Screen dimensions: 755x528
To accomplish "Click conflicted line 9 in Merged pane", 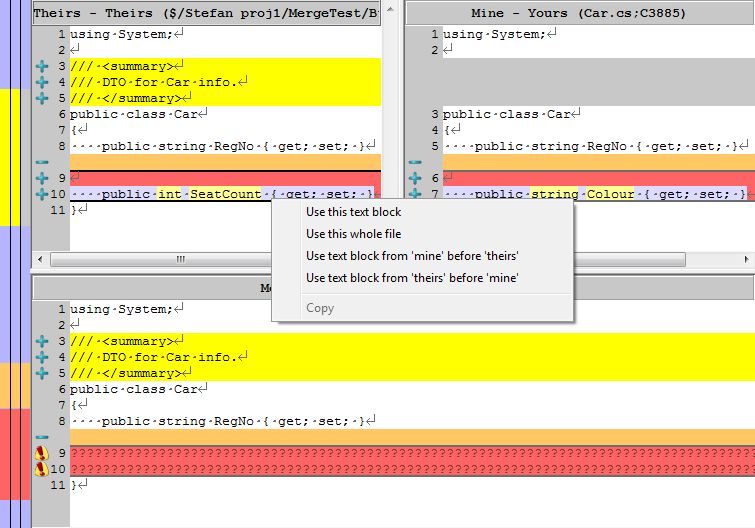I will click(412, 453).
